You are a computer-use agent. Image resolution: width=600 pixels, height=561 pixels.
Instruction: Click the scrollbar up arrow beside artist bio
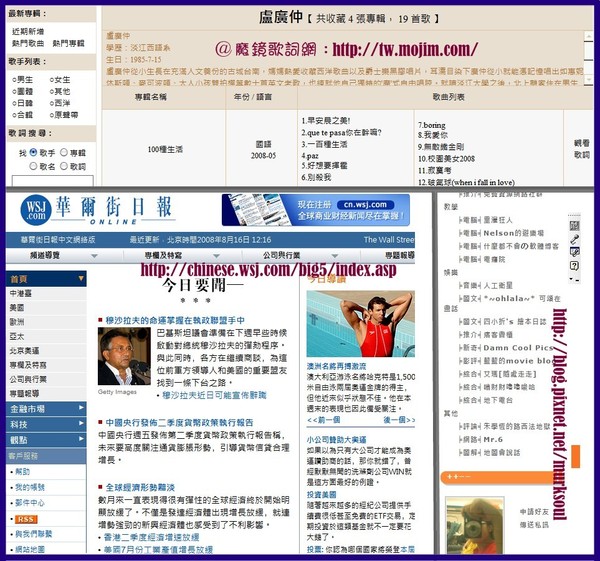589,36
